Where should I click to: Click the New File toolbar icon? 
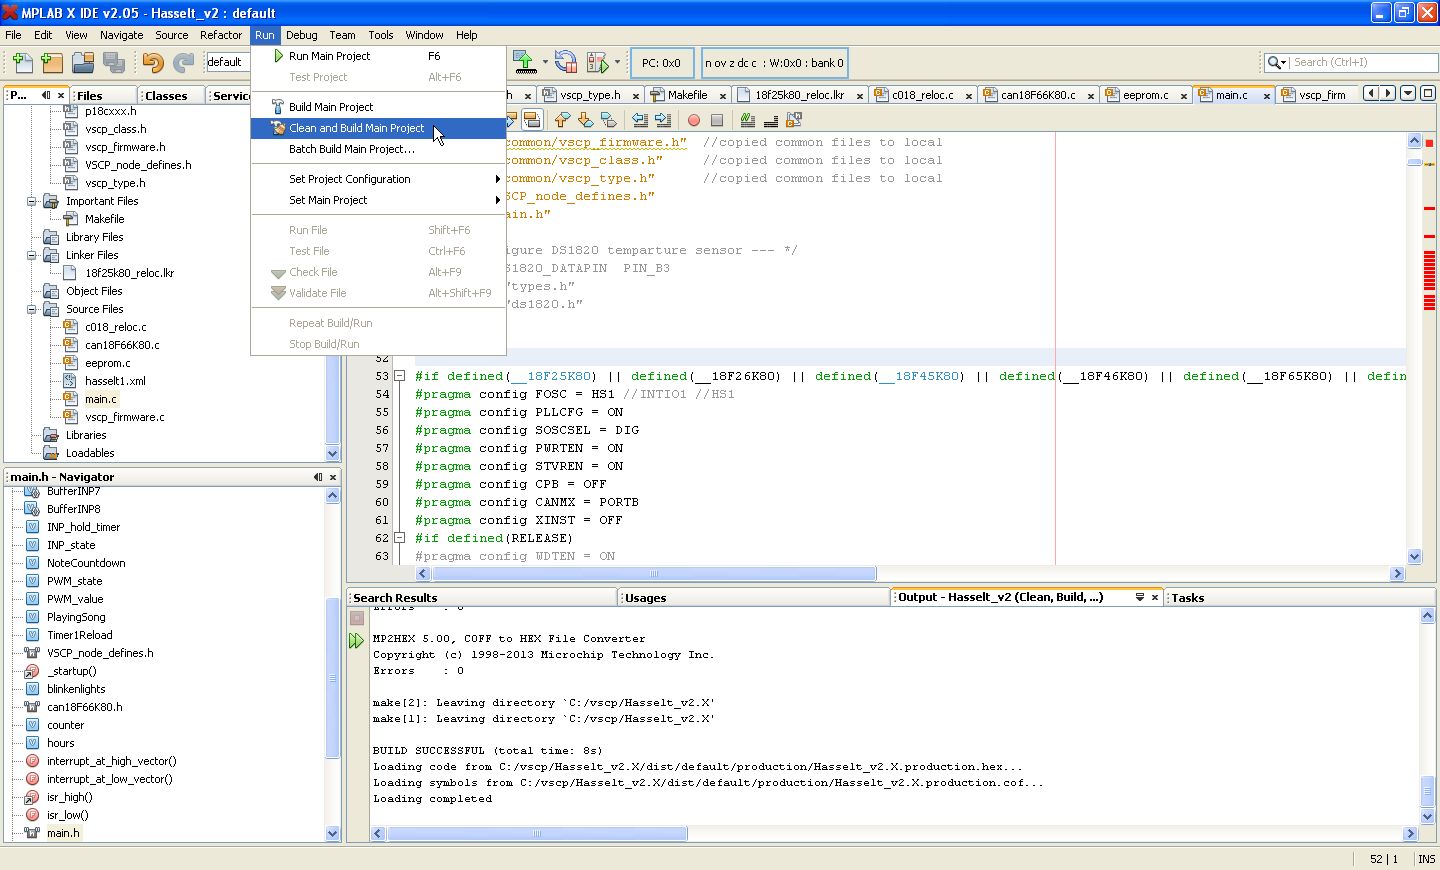tap(22, 63)
